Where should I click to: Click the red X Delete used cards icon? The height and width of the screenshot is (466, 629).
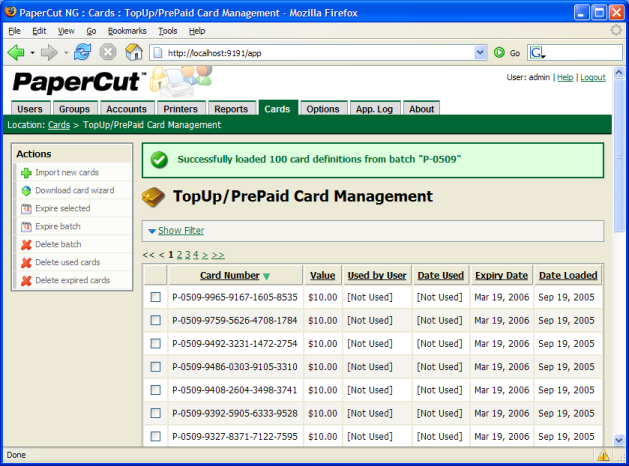tap(26, 263)
